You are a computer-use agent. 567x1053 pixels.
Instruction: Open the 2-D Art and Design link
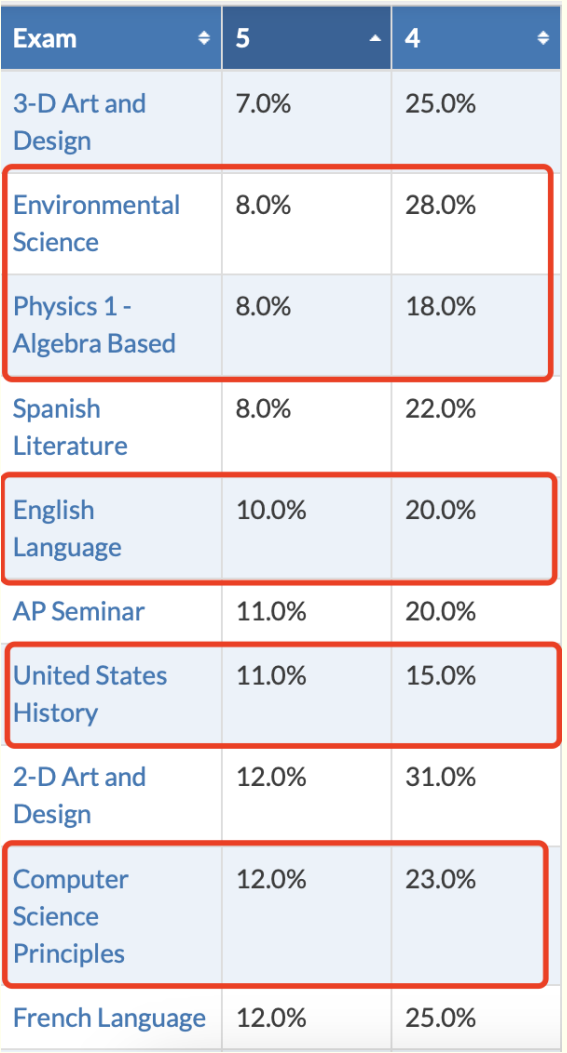tap(79, 795)
